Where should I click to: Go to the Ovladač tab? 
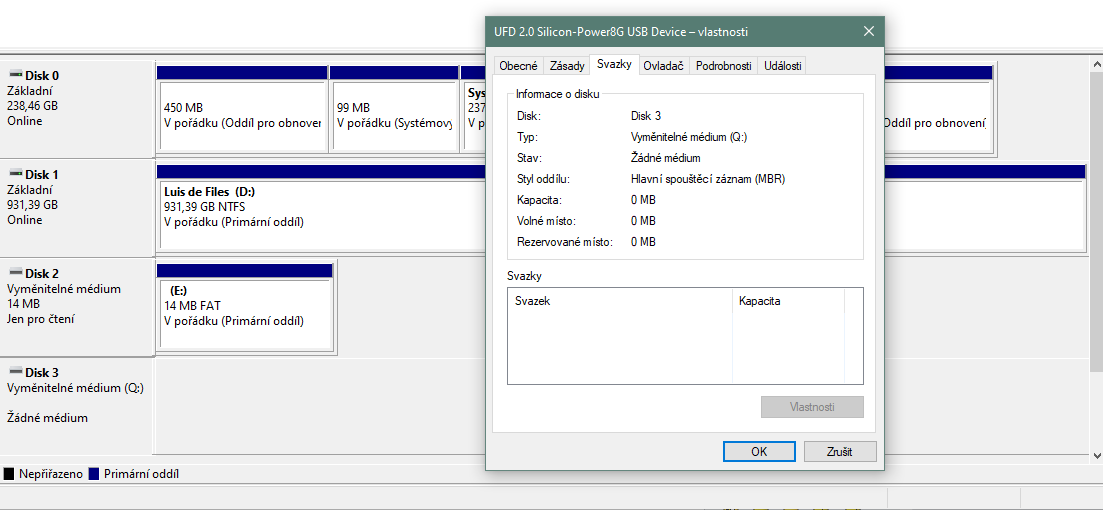pos(663,66)
